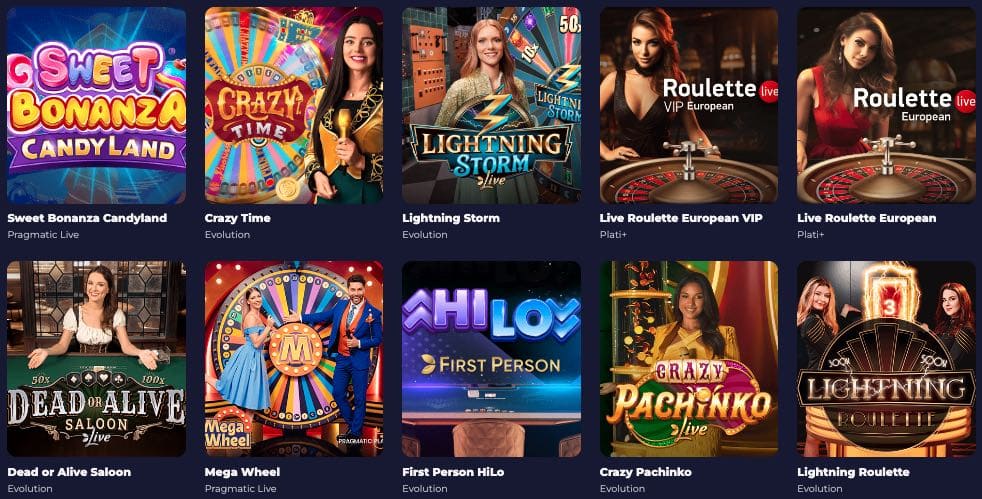Viewport: 982px width, 499px height.
Task: Open the Roulette European live thumbnail
Action: 886,105
